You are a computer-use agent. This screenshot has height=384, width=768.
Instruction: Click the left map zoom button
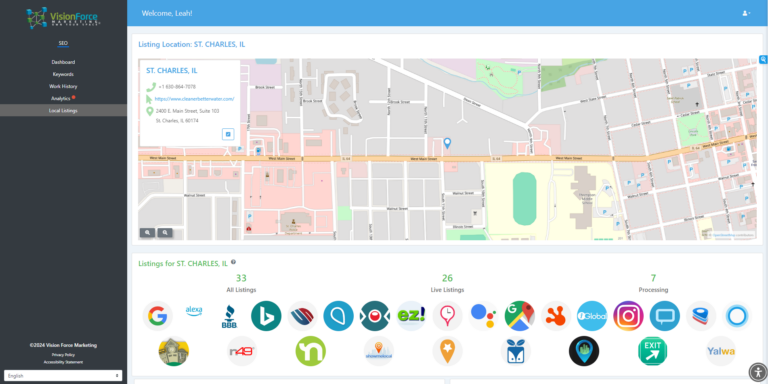(147, 233)
